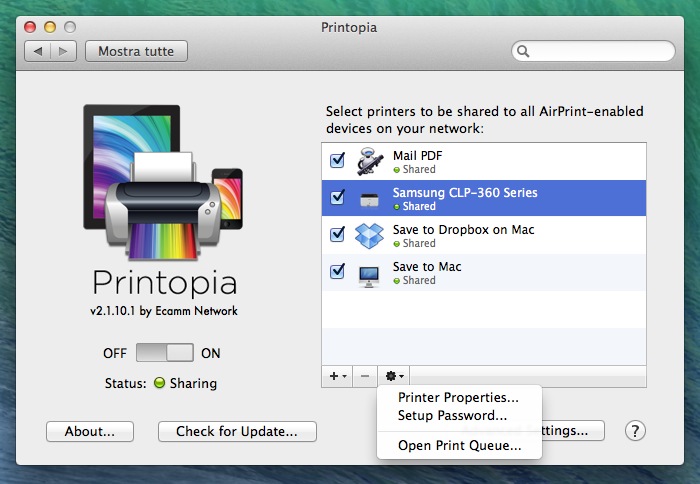The width and height of the screenshot is (700, 484).
Task: Click the red close window button
Action: [x=30, y=27]
